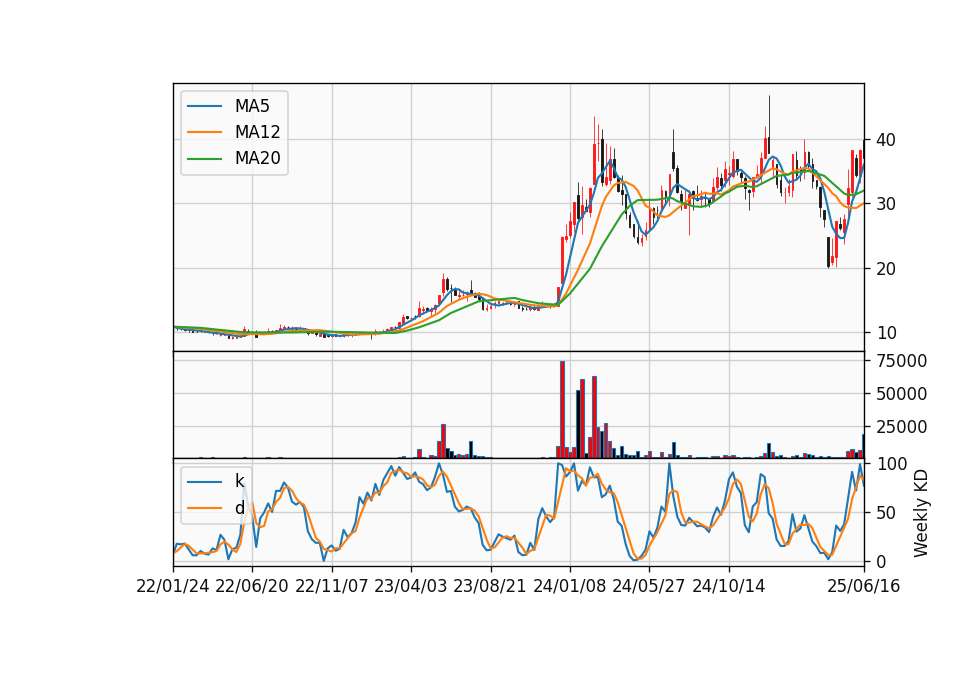Click the price axis value 40
This screenshot has height=690, width=960.
pyautogui.click(x=886, y=140)
